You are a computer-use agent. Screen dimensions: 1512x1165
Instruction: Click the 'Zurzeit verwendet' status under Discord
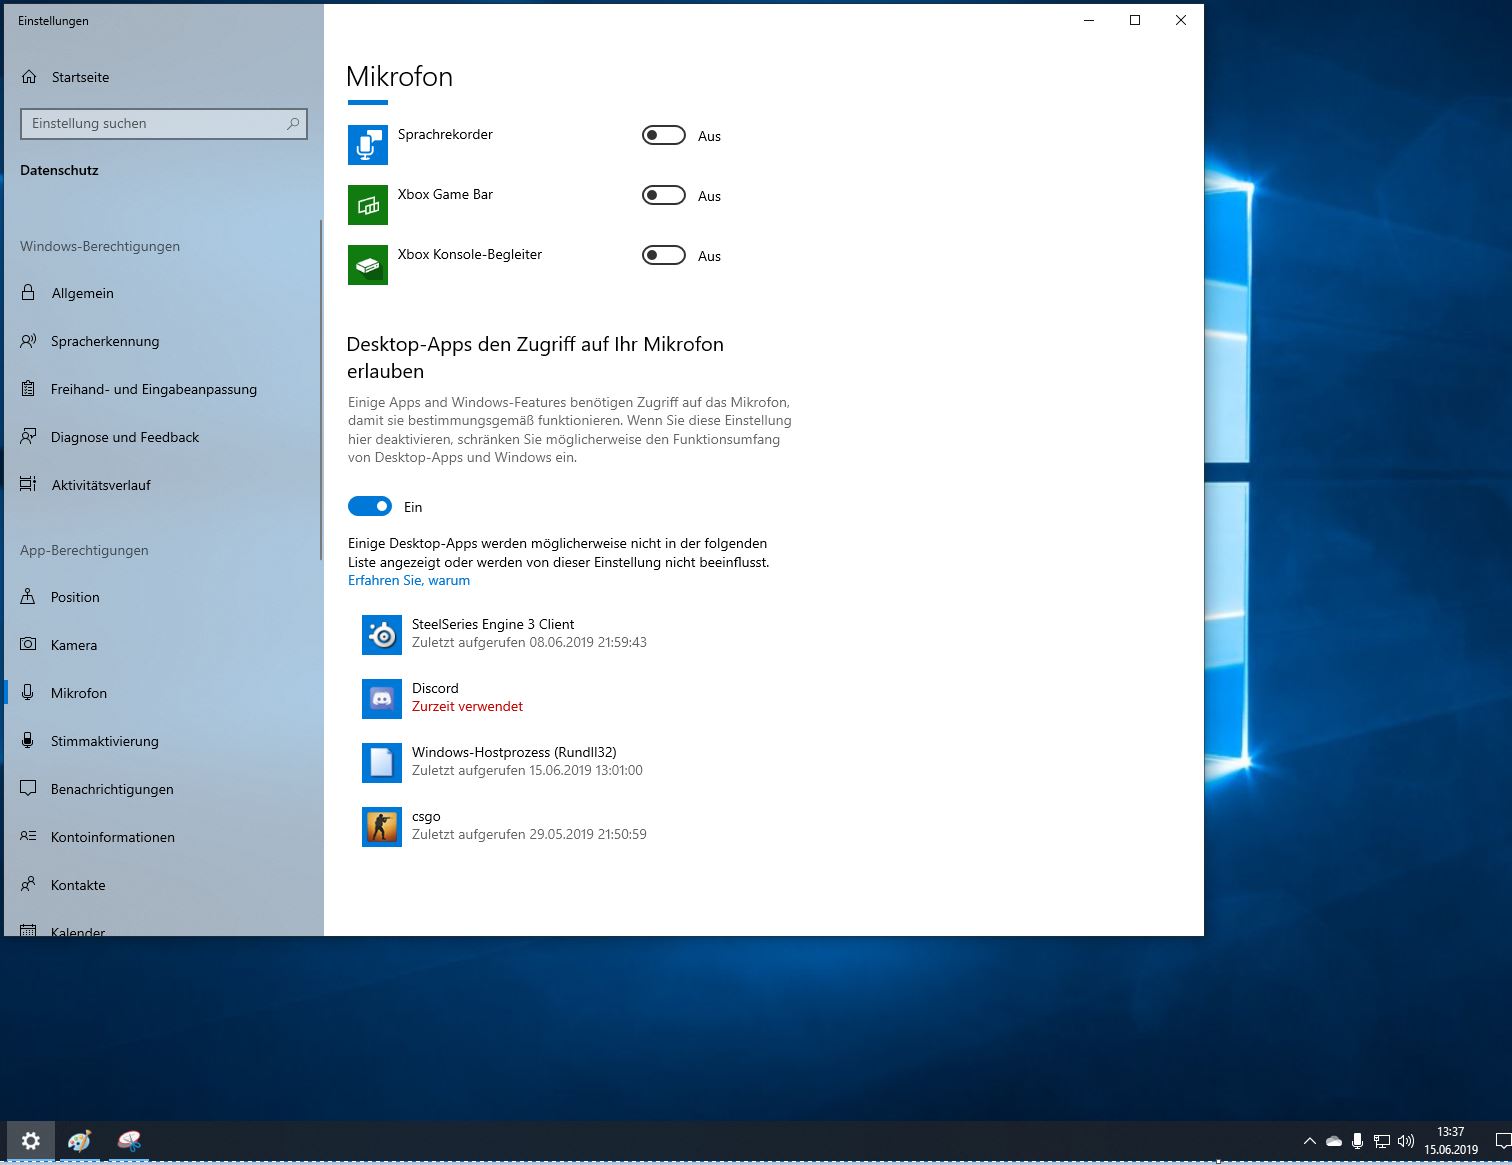467,706
